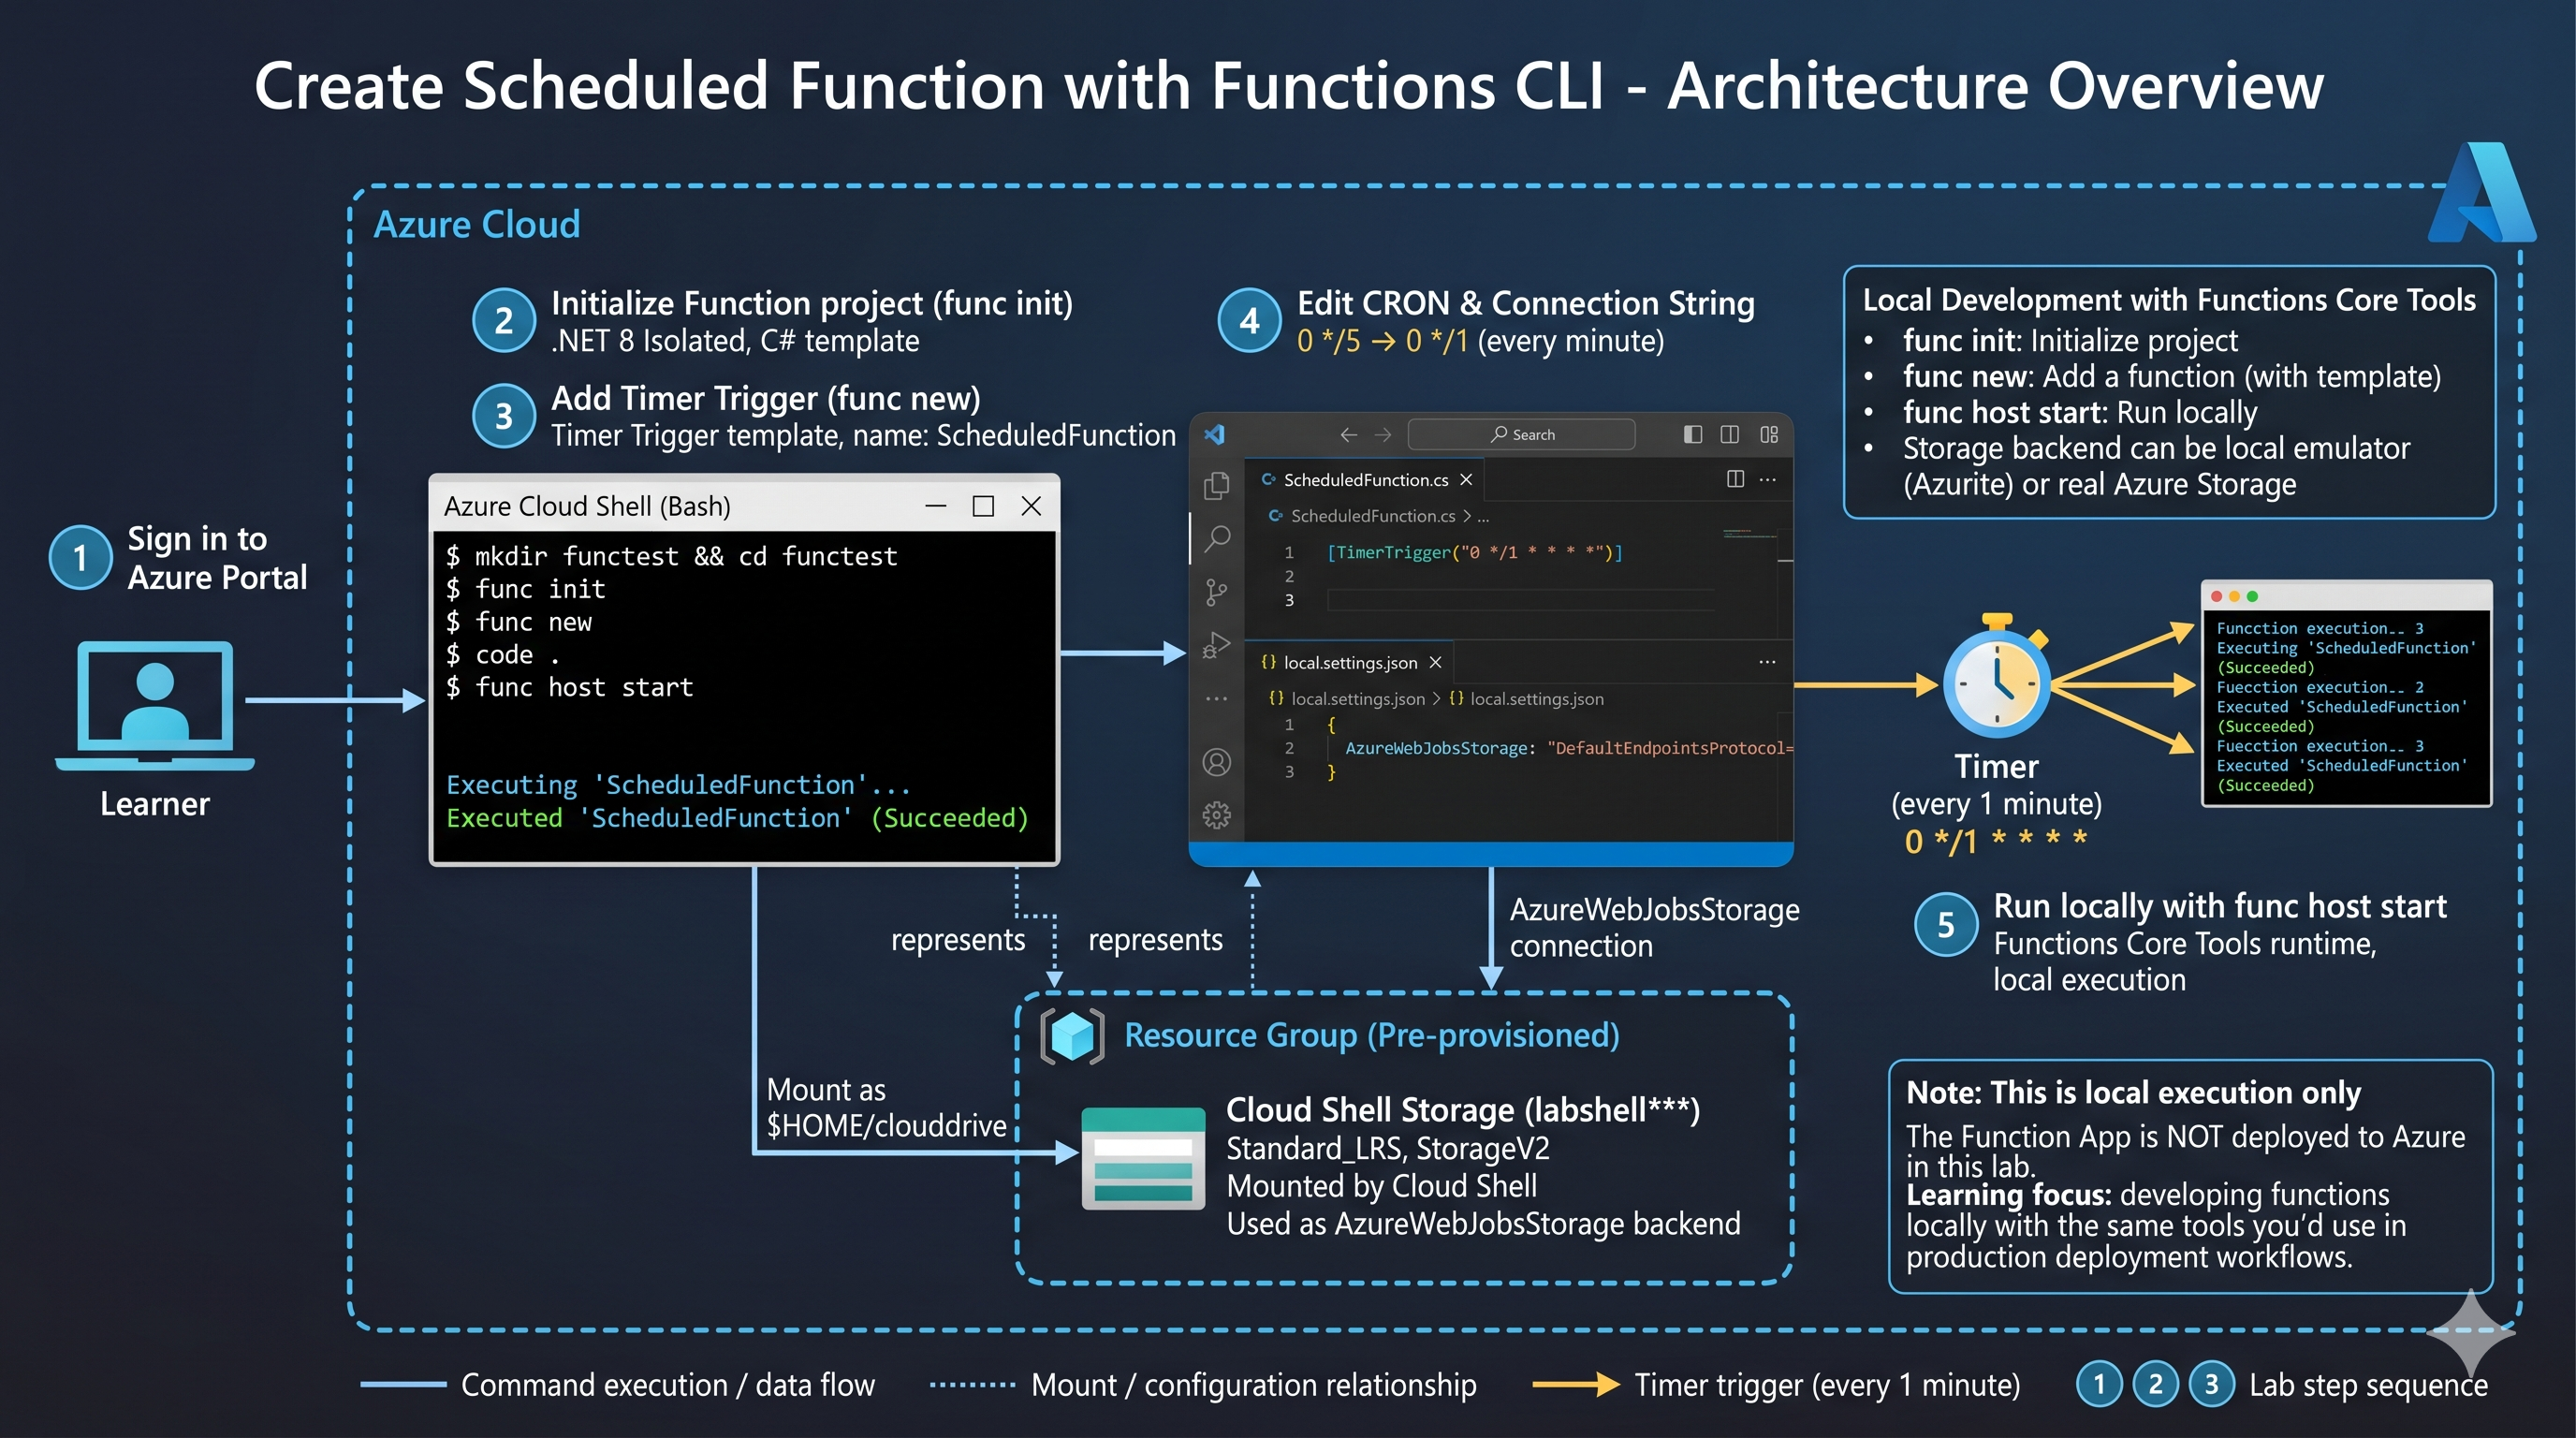Click "Executing 'ScheduledFunction'..." in Cloud Shell output

click(678, 785)
